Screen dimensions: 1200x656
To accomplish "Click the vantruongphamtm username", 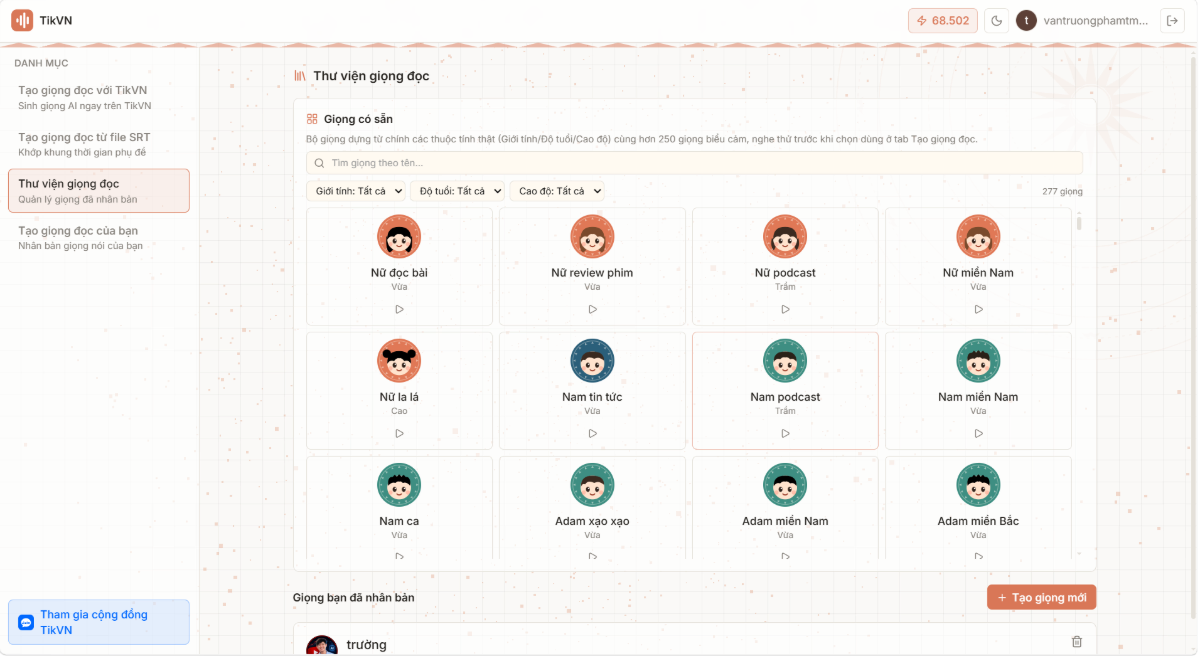I will point(1096,20).
